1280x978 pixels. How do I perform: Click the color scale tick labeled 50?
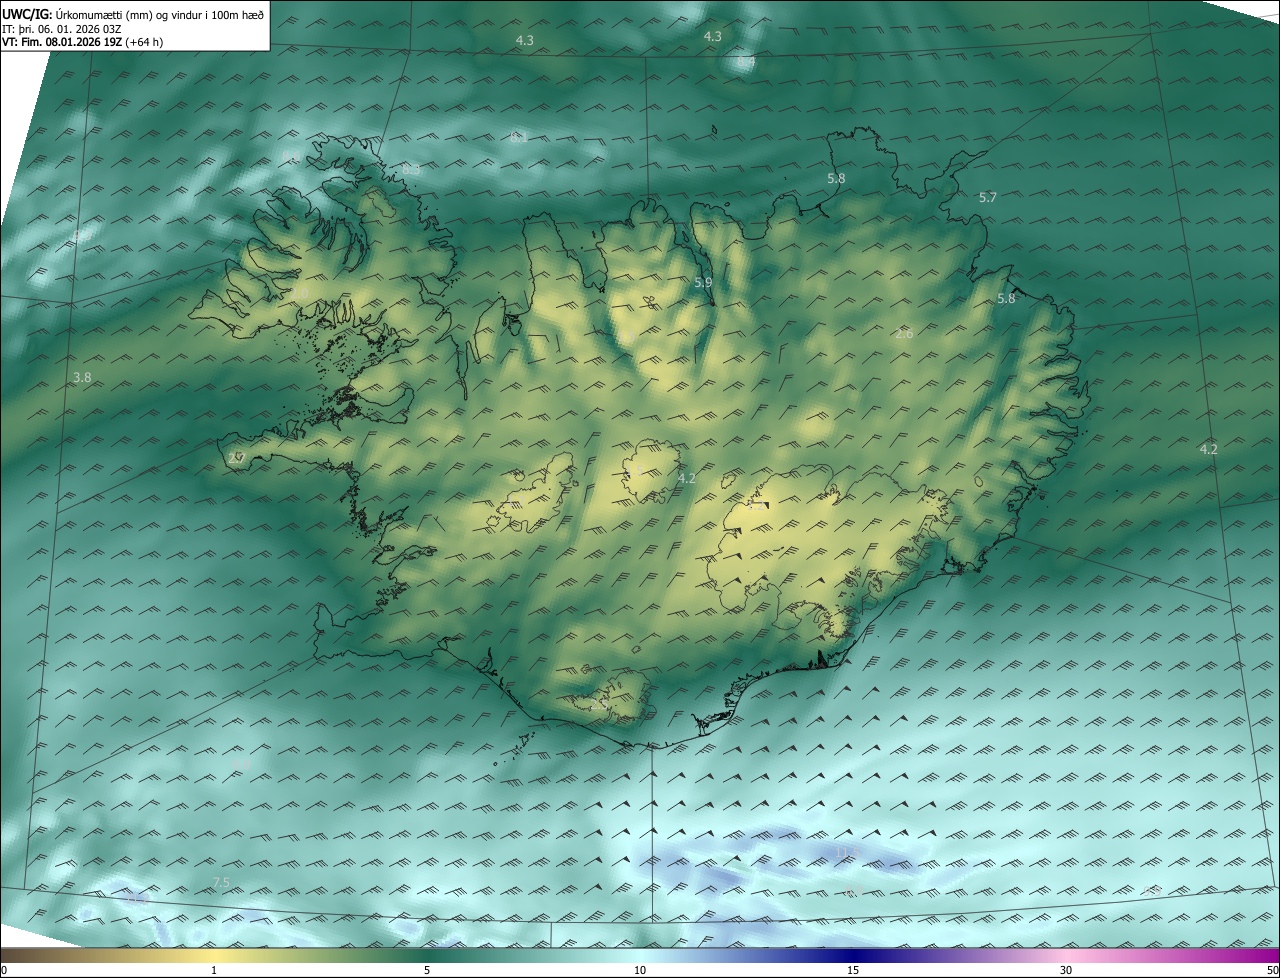1272,970
